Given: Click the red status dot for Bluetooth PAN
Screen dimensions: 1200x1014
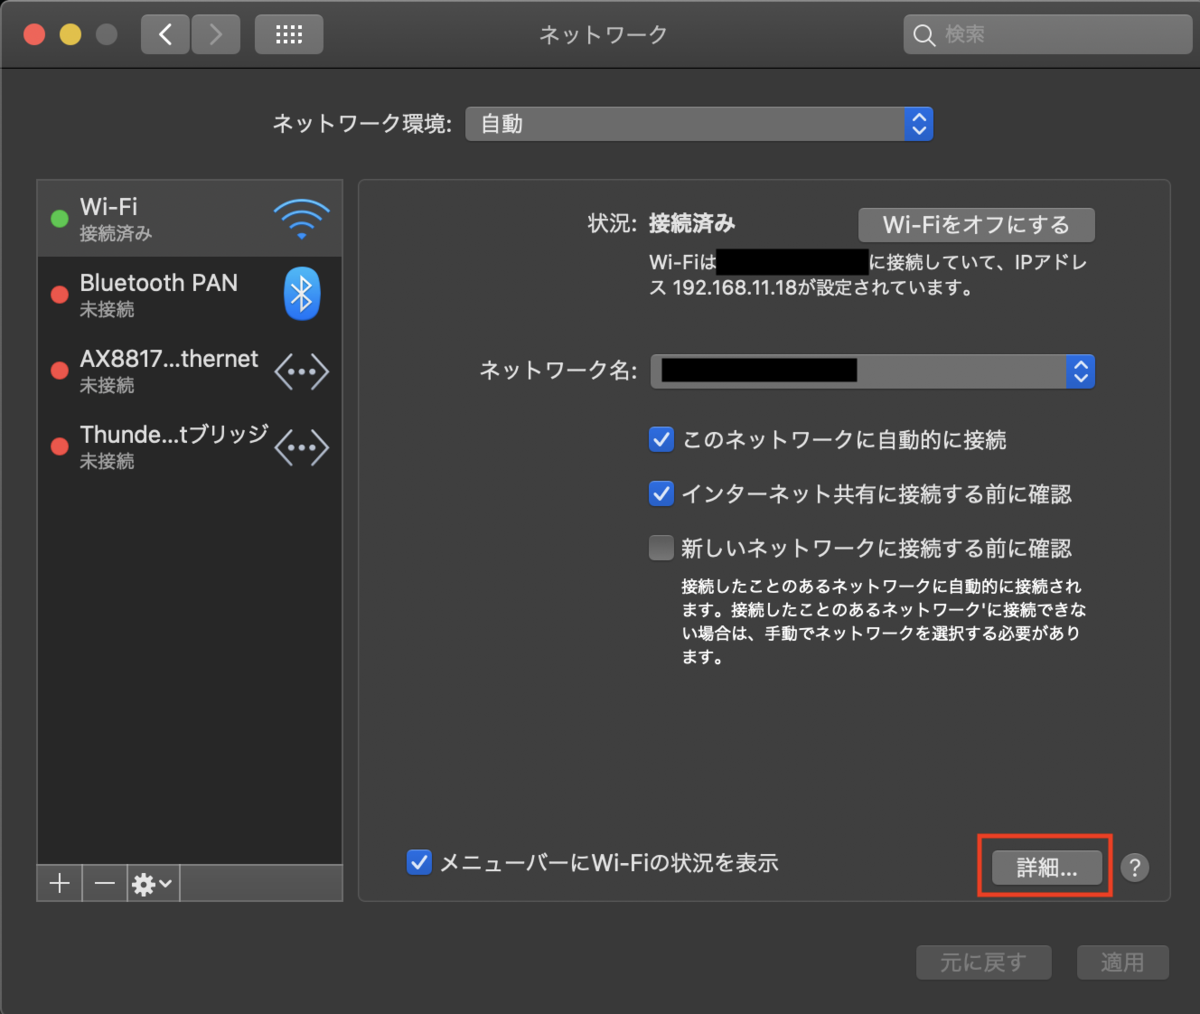Looking at the screenshot, I should click(59, 294).
